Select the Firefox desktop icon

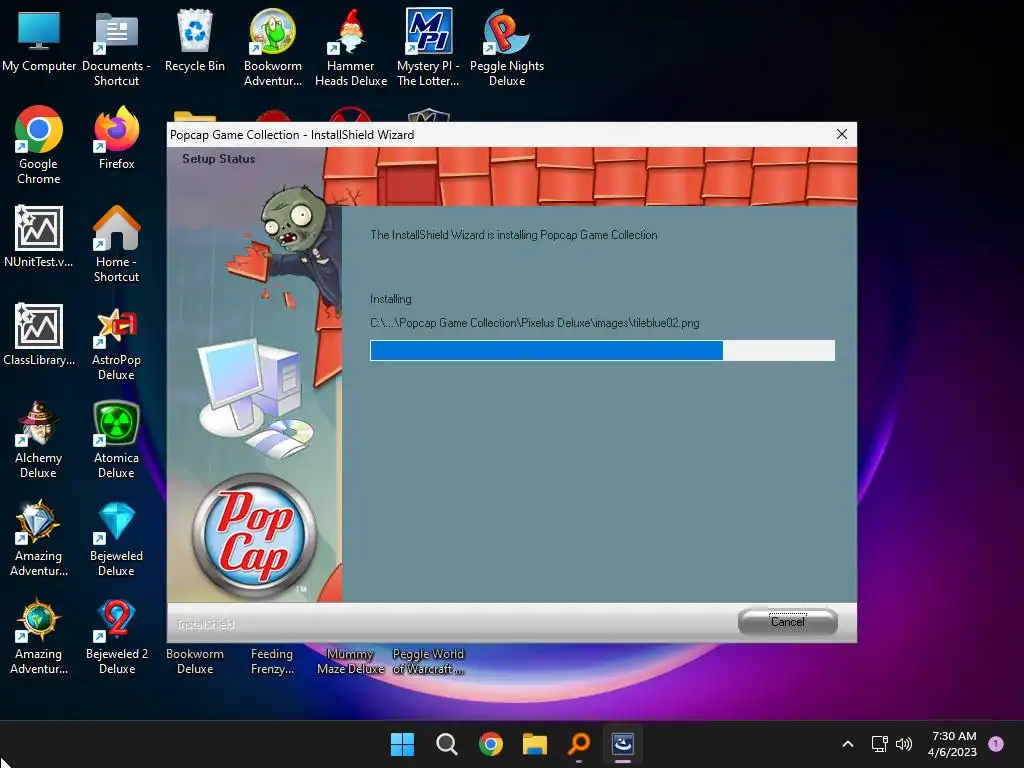point(116,138)
